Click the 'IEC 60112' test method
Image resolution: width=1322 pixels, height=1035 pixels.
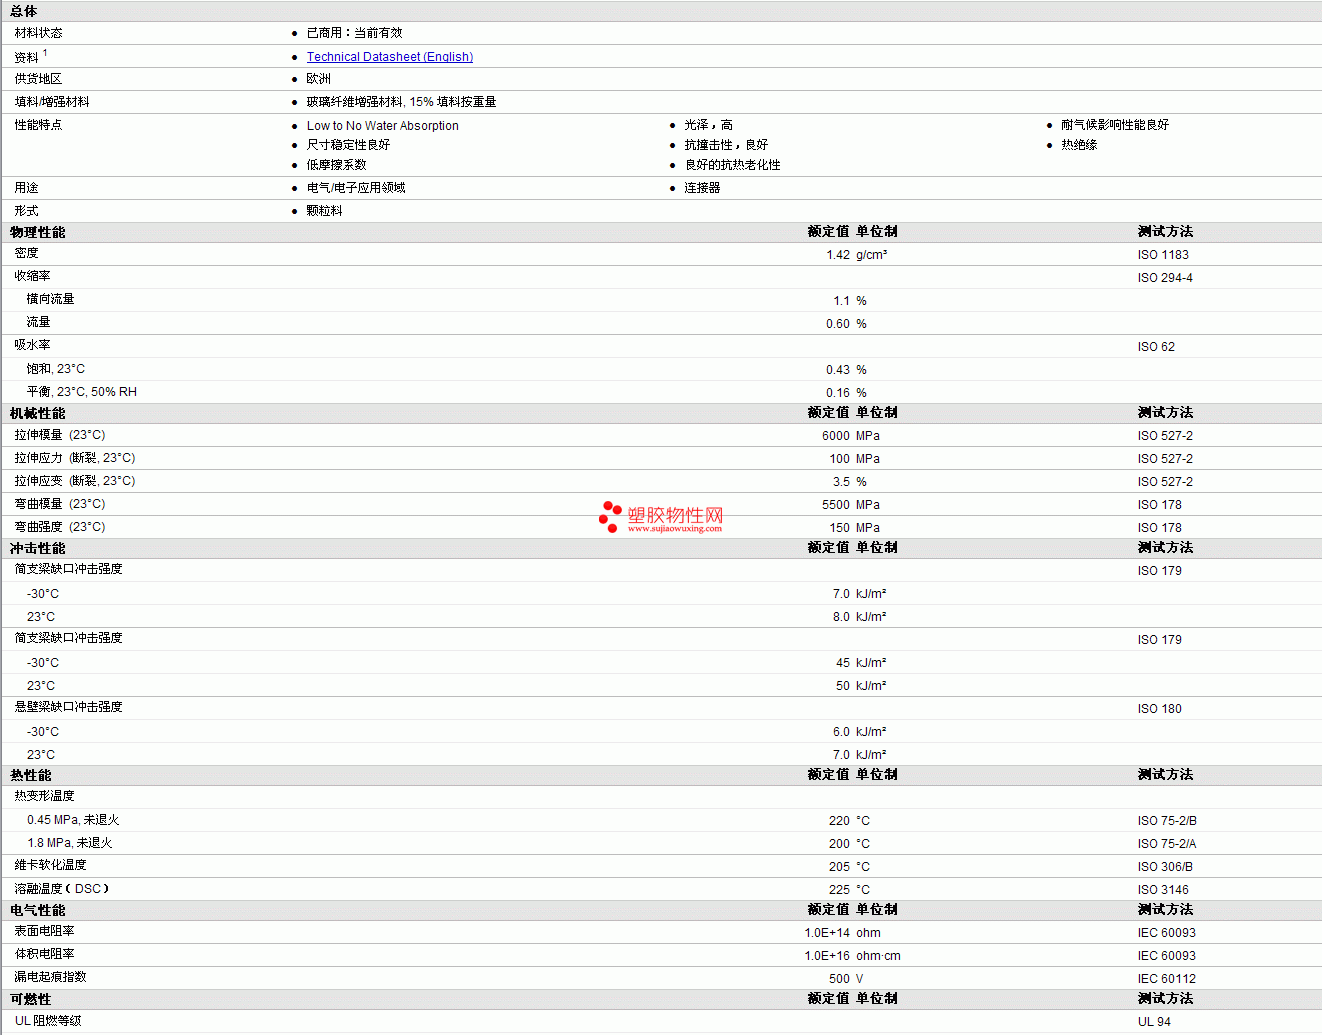tap(1166, 979)
